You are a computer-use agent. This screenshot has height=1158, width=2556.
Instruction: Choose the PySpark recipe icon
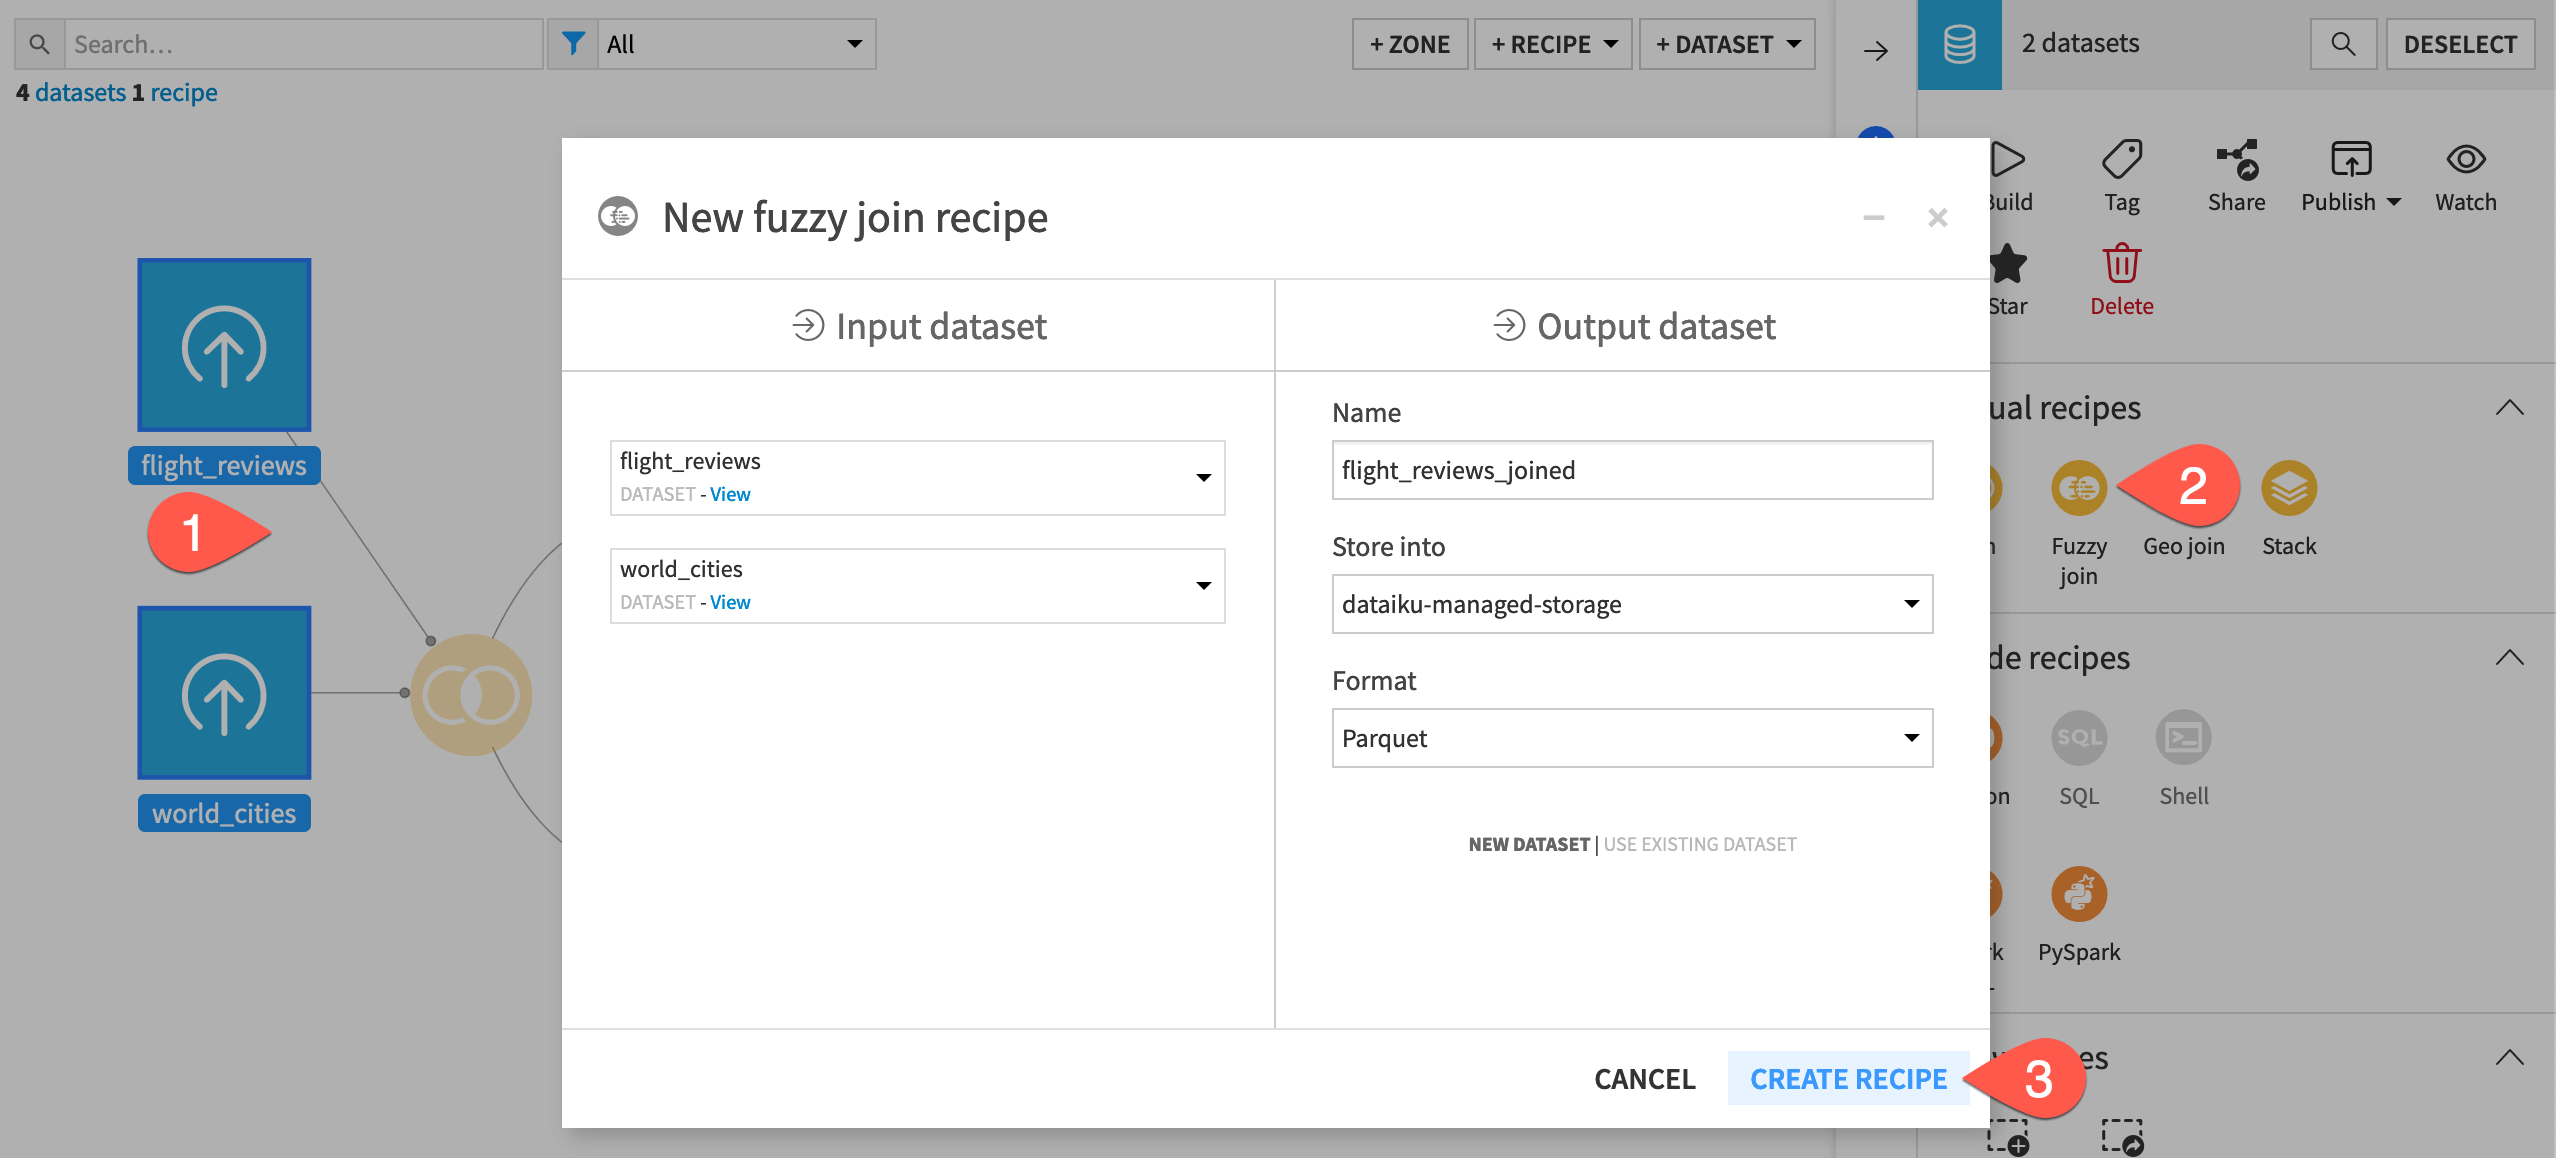[2078, 894]
